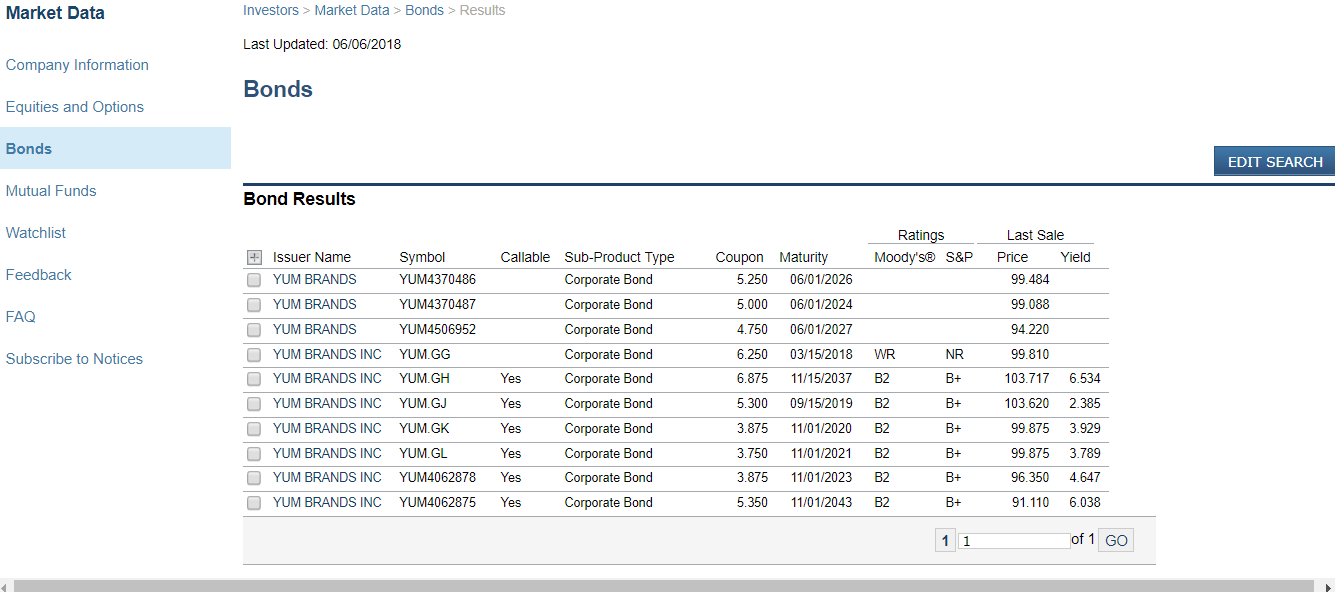Tick the checkbox for YUM4370487 bond
This screenshot has width=1335, height=592.
254,305
